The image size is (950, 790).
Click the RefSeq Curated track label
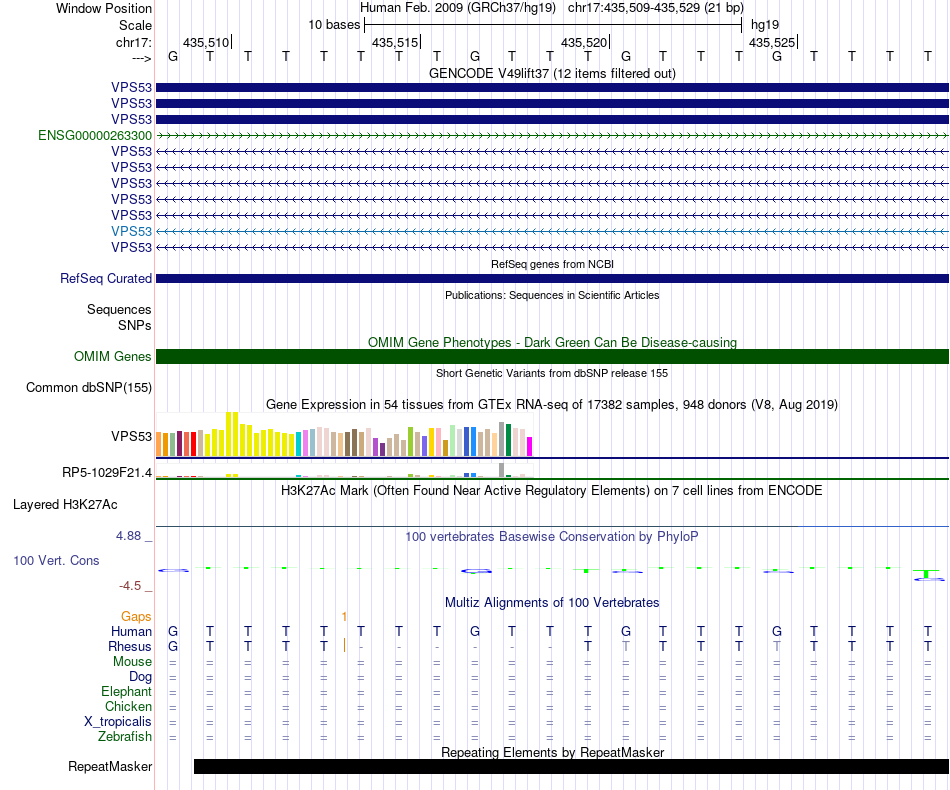pos(106,278)
